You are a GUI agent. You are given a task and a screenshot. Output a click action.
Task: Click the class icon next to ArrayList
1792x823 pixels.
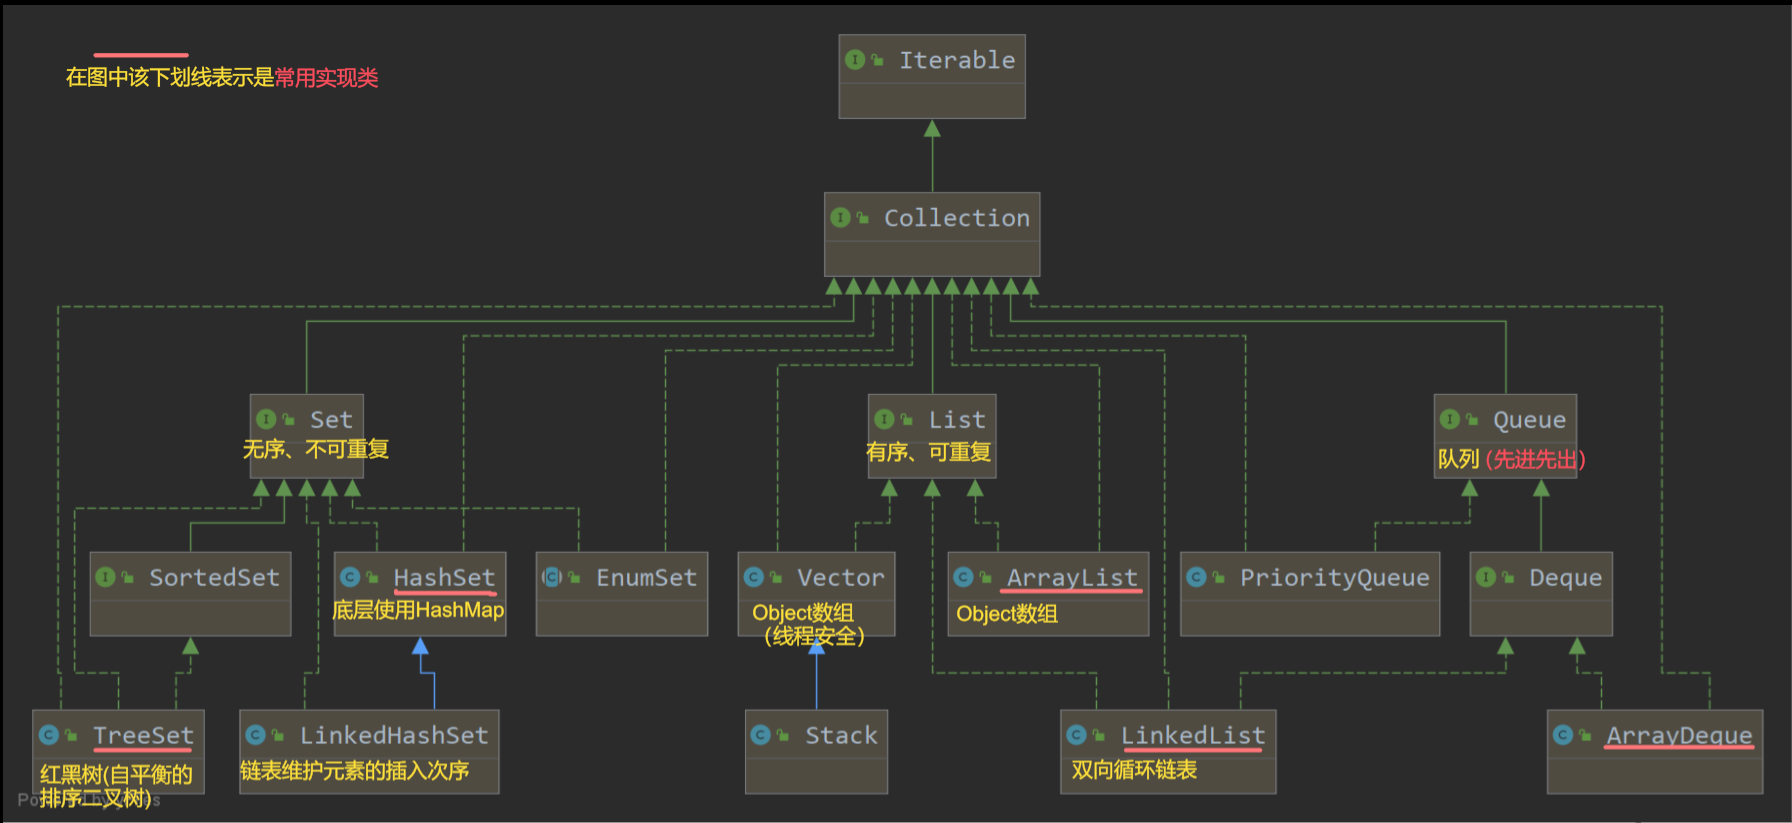coord(963,577)
